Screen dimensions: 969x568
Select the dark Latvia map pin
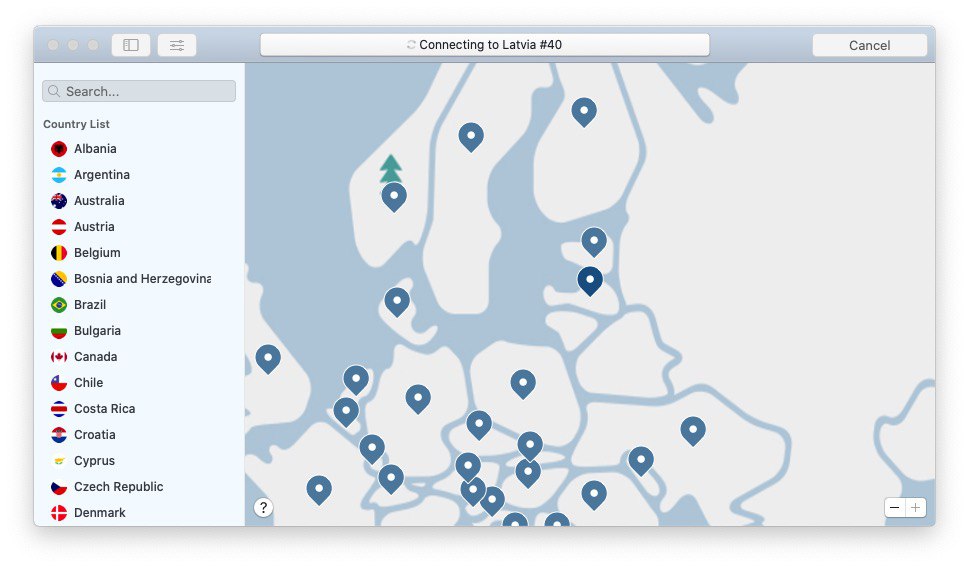coord(590,281)
